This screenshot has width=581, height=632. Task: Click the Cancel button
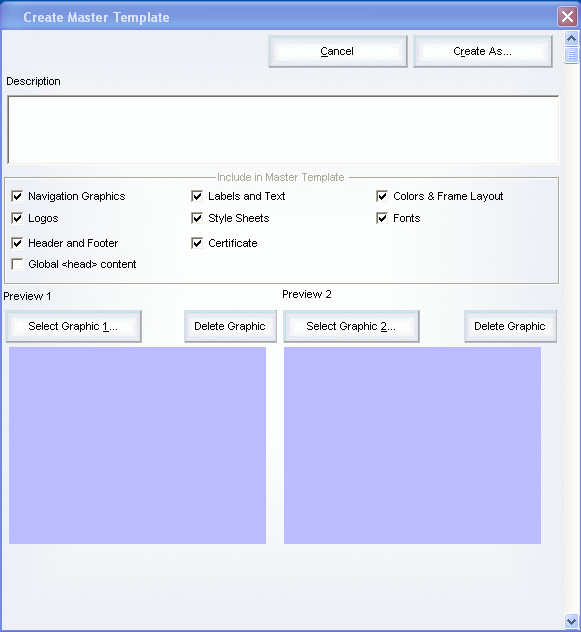(x=338, y=51)
